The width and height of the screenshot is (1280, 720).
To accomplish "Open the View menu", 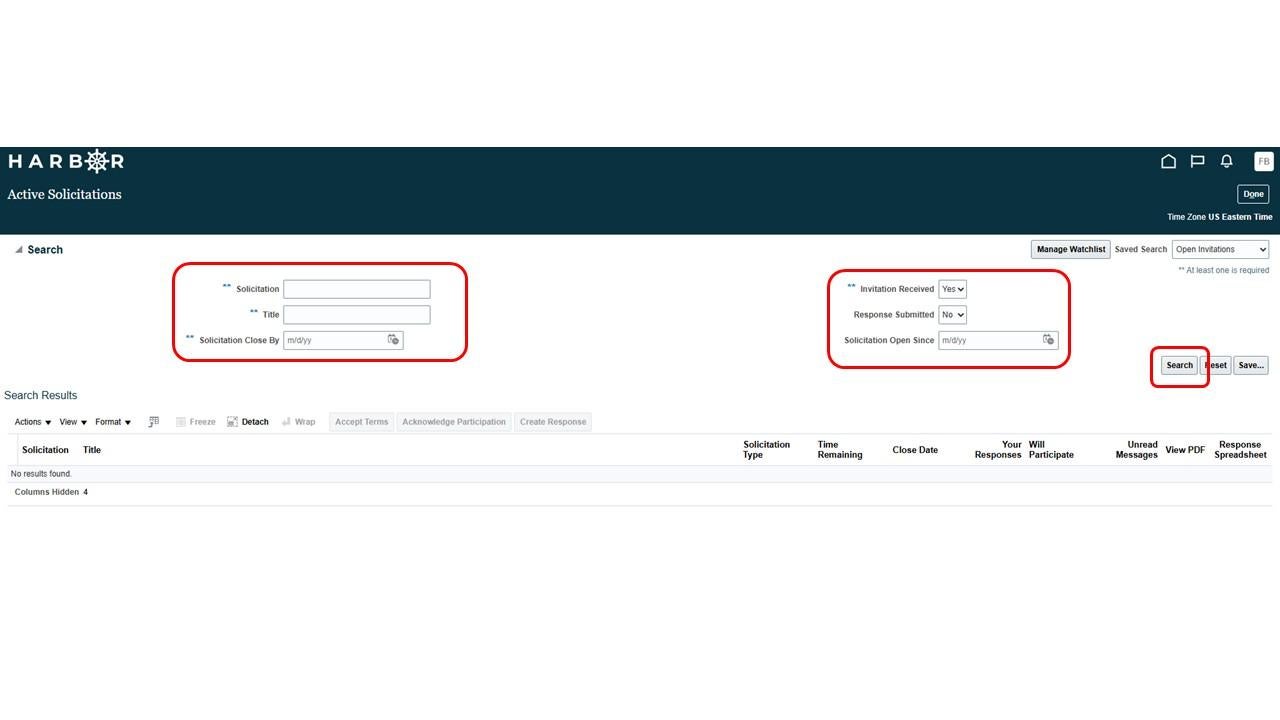I will [x=73, y=422].
